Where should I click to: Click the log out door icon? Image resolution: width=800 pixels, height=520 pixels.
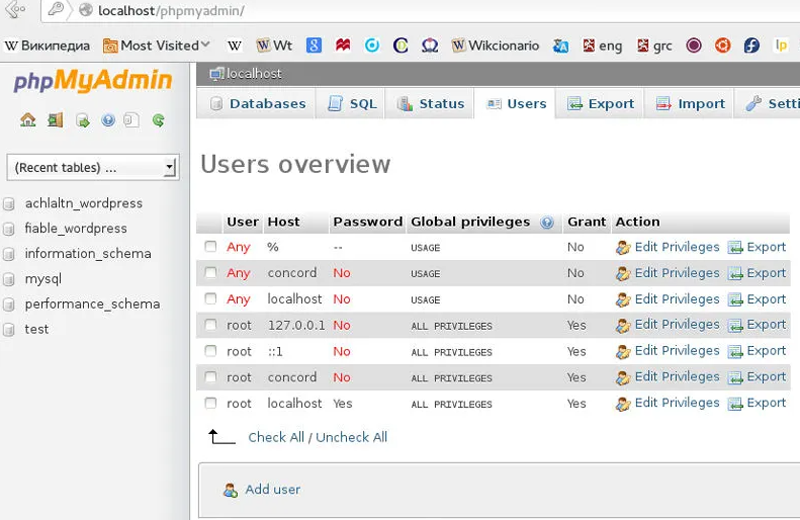55,120
